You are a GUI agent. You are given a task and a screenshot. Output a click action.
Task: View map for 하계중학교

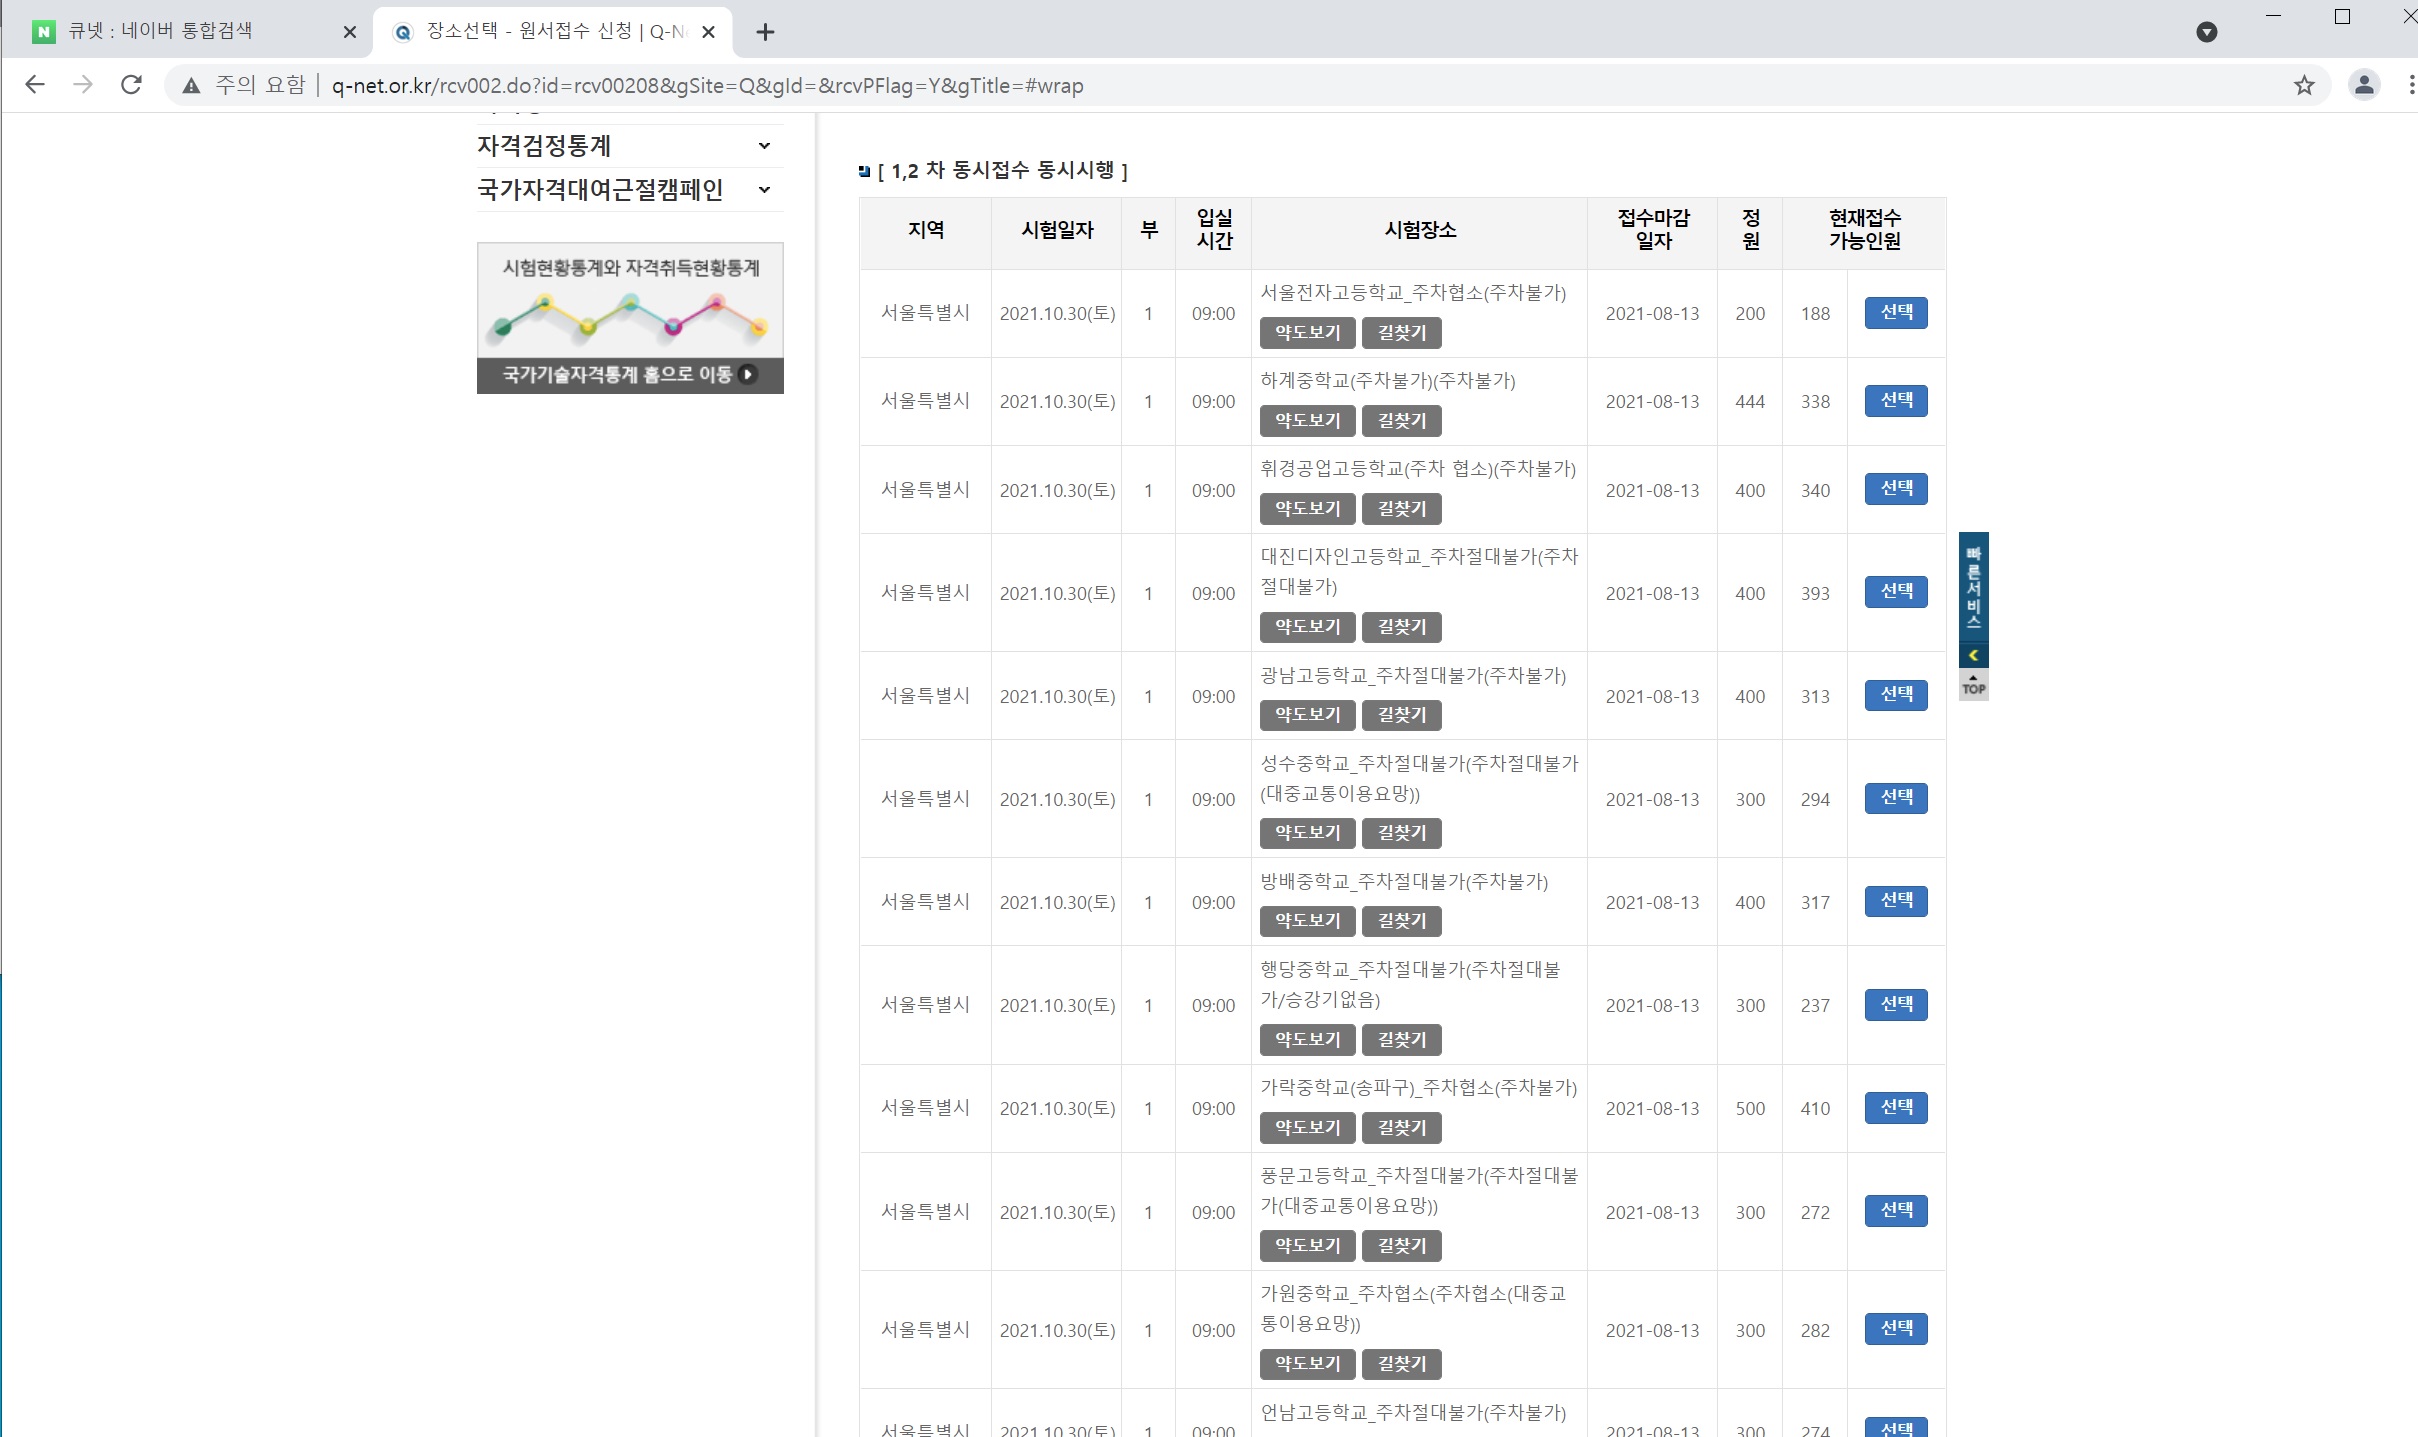pos(1306,421)
